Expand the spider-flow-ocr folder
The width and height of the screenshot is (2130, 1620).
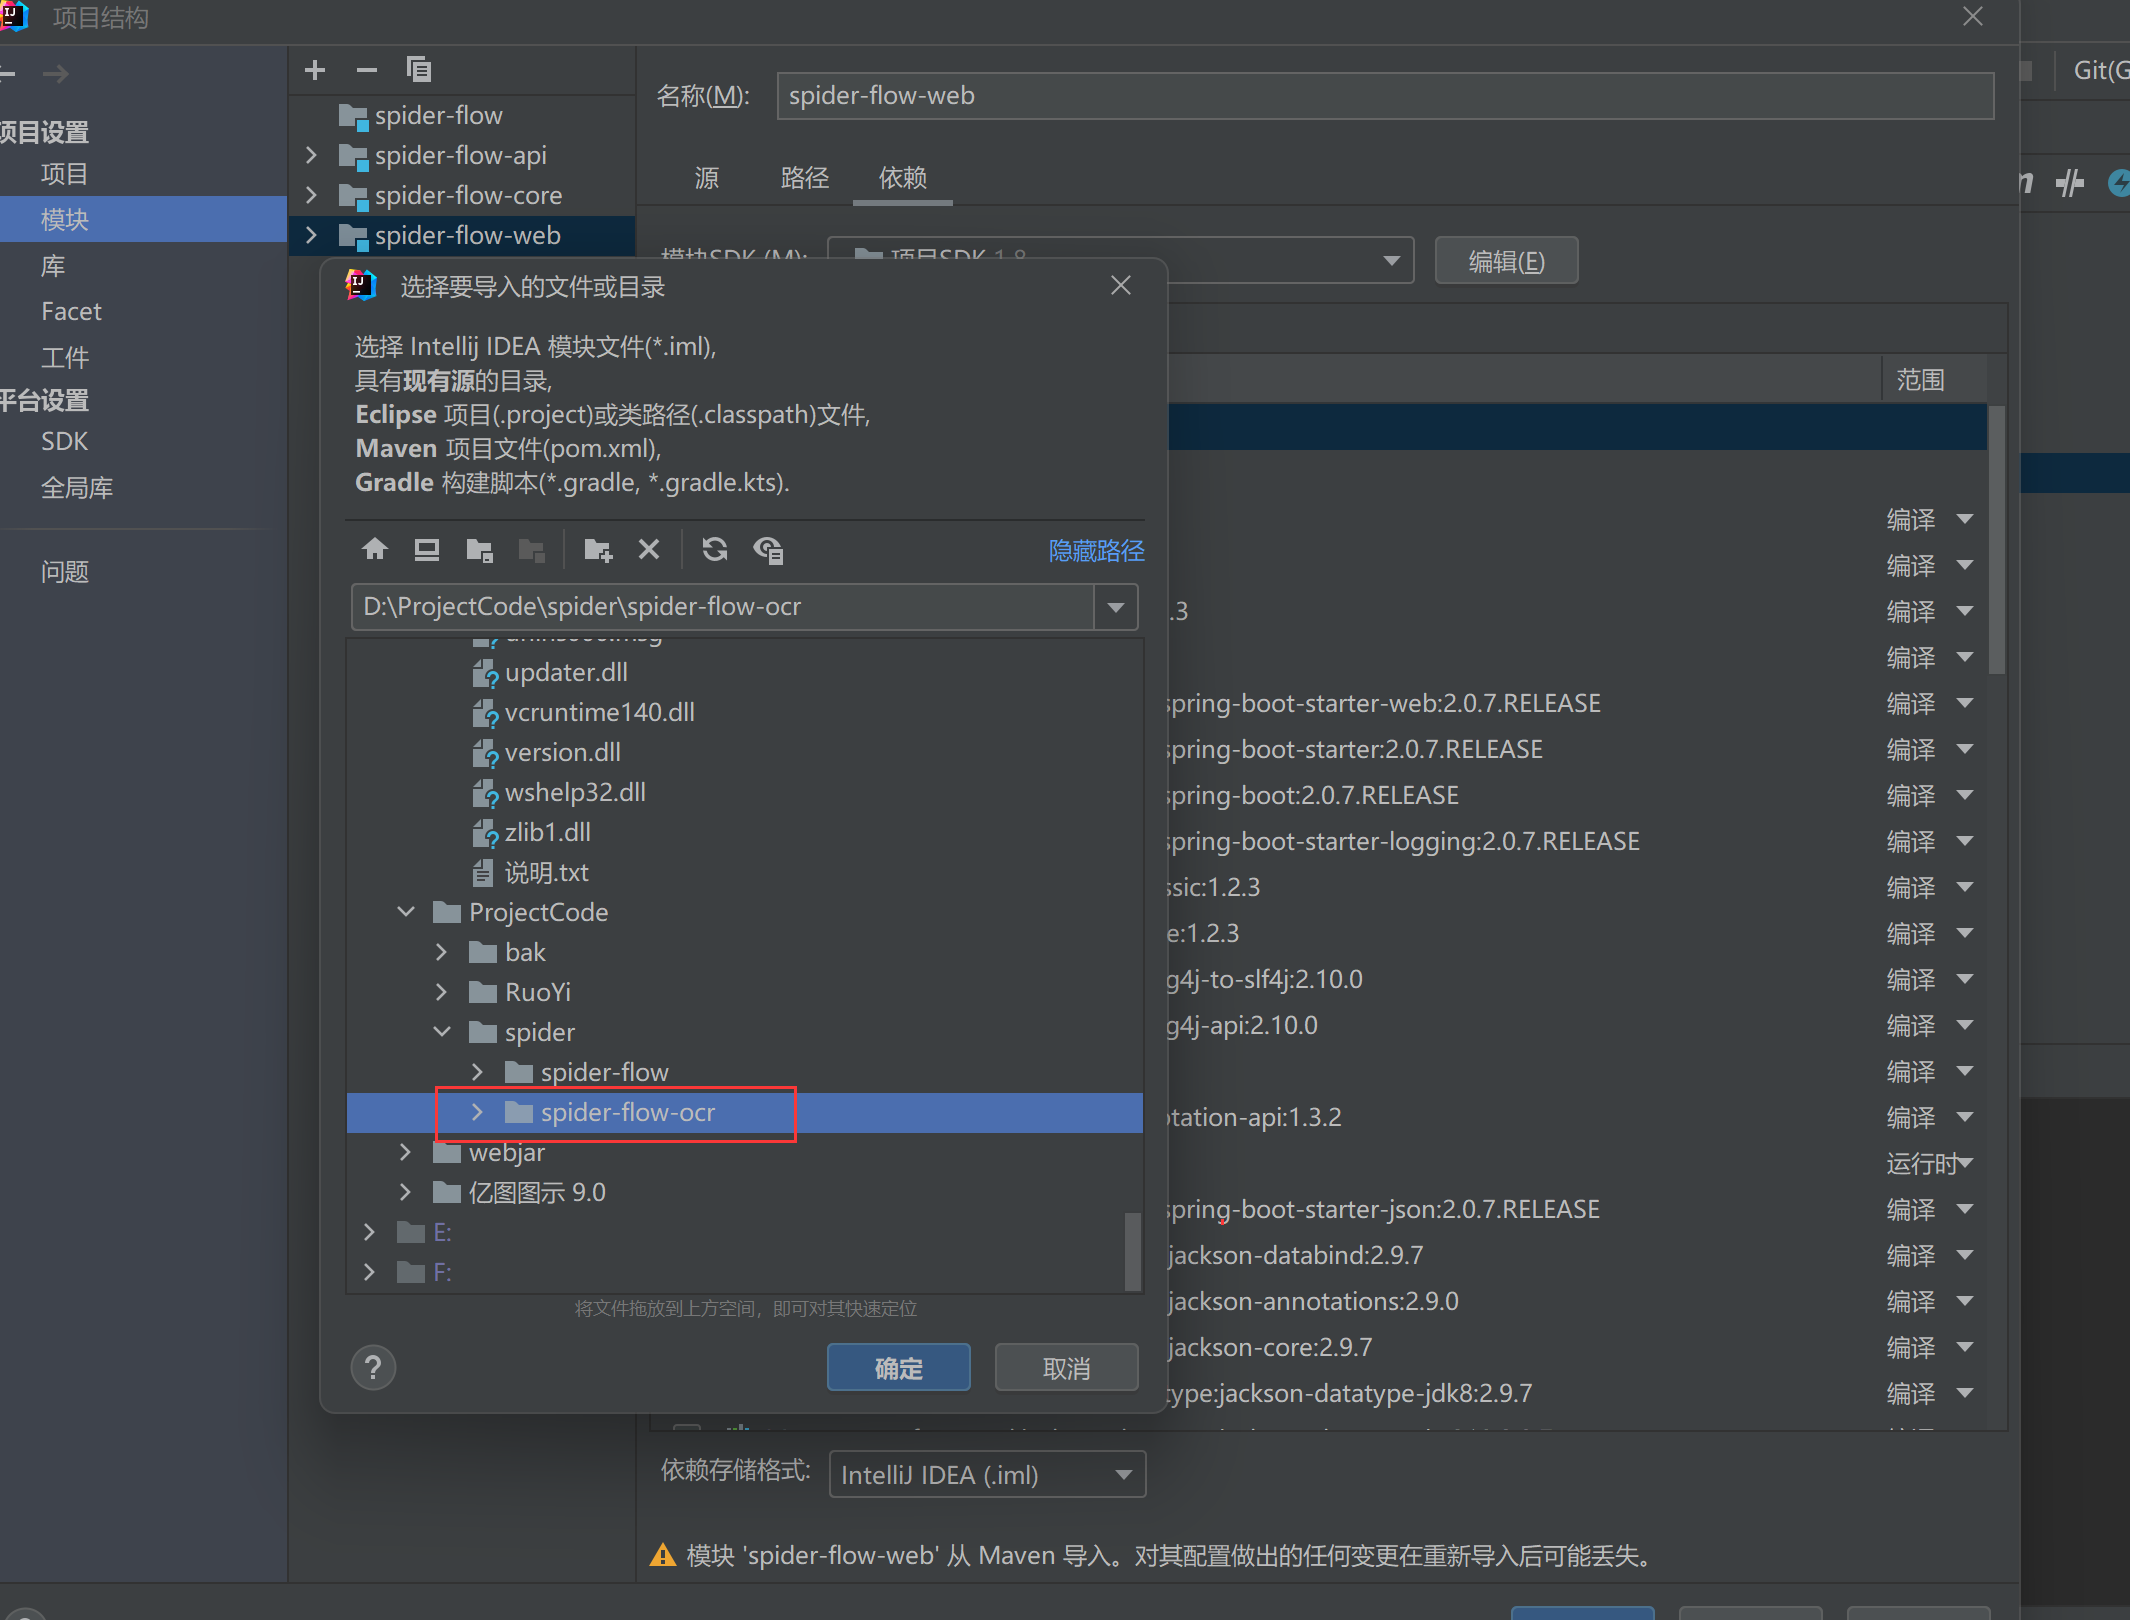coord(478,1112)
